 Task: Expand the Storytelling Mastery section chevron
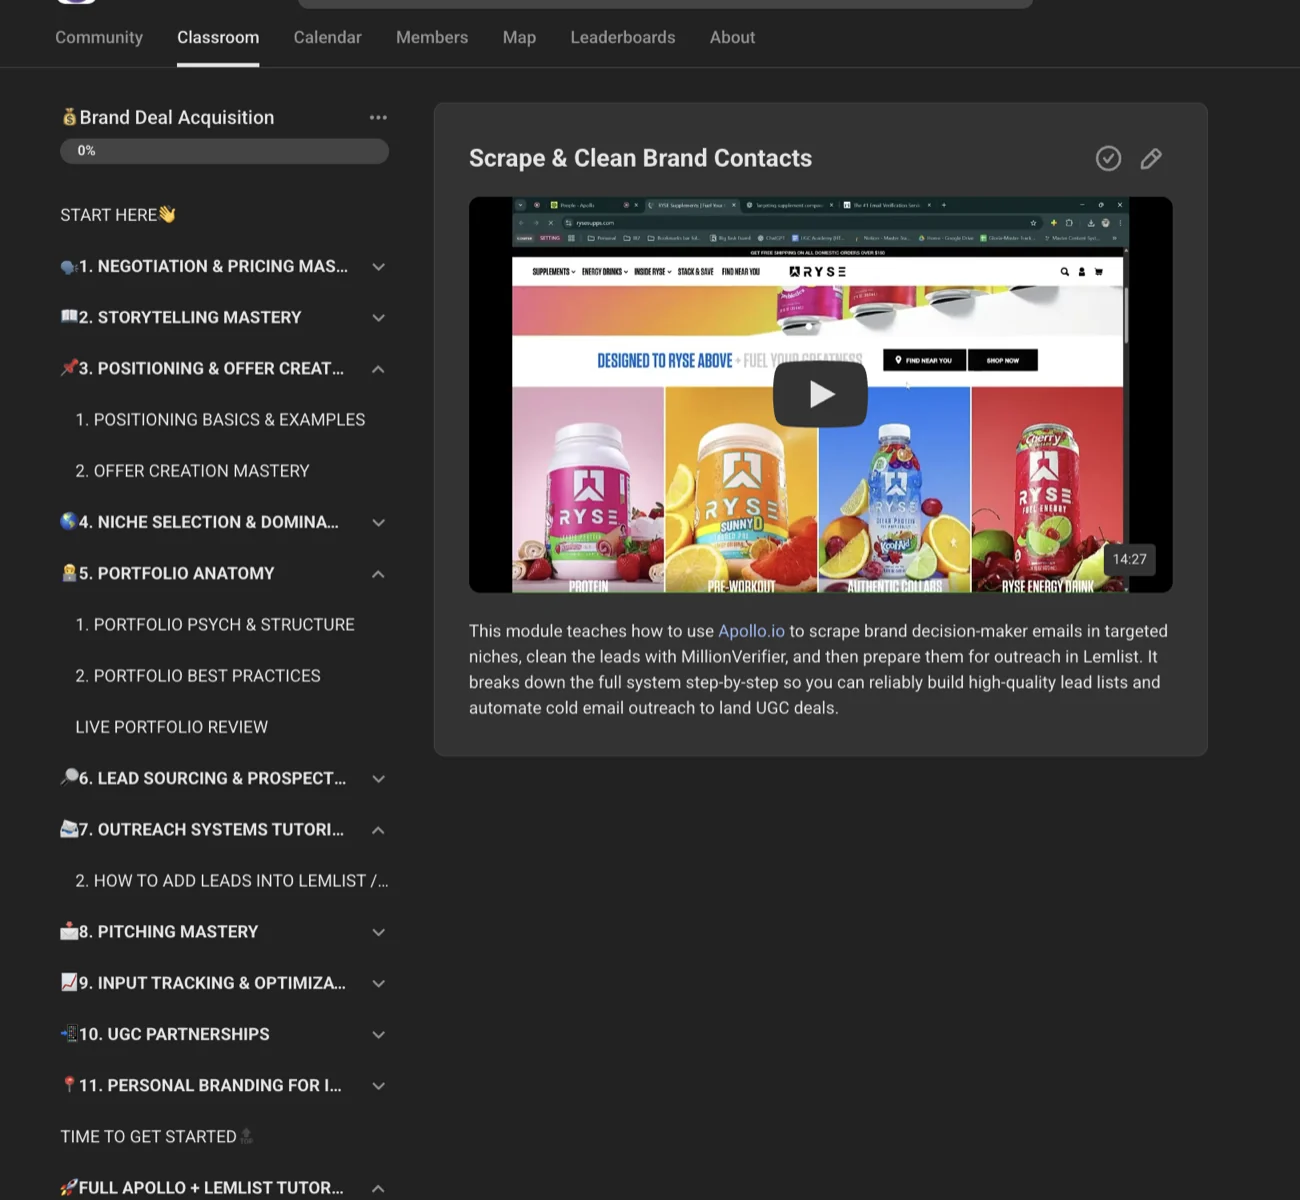(x=378, y=318)
